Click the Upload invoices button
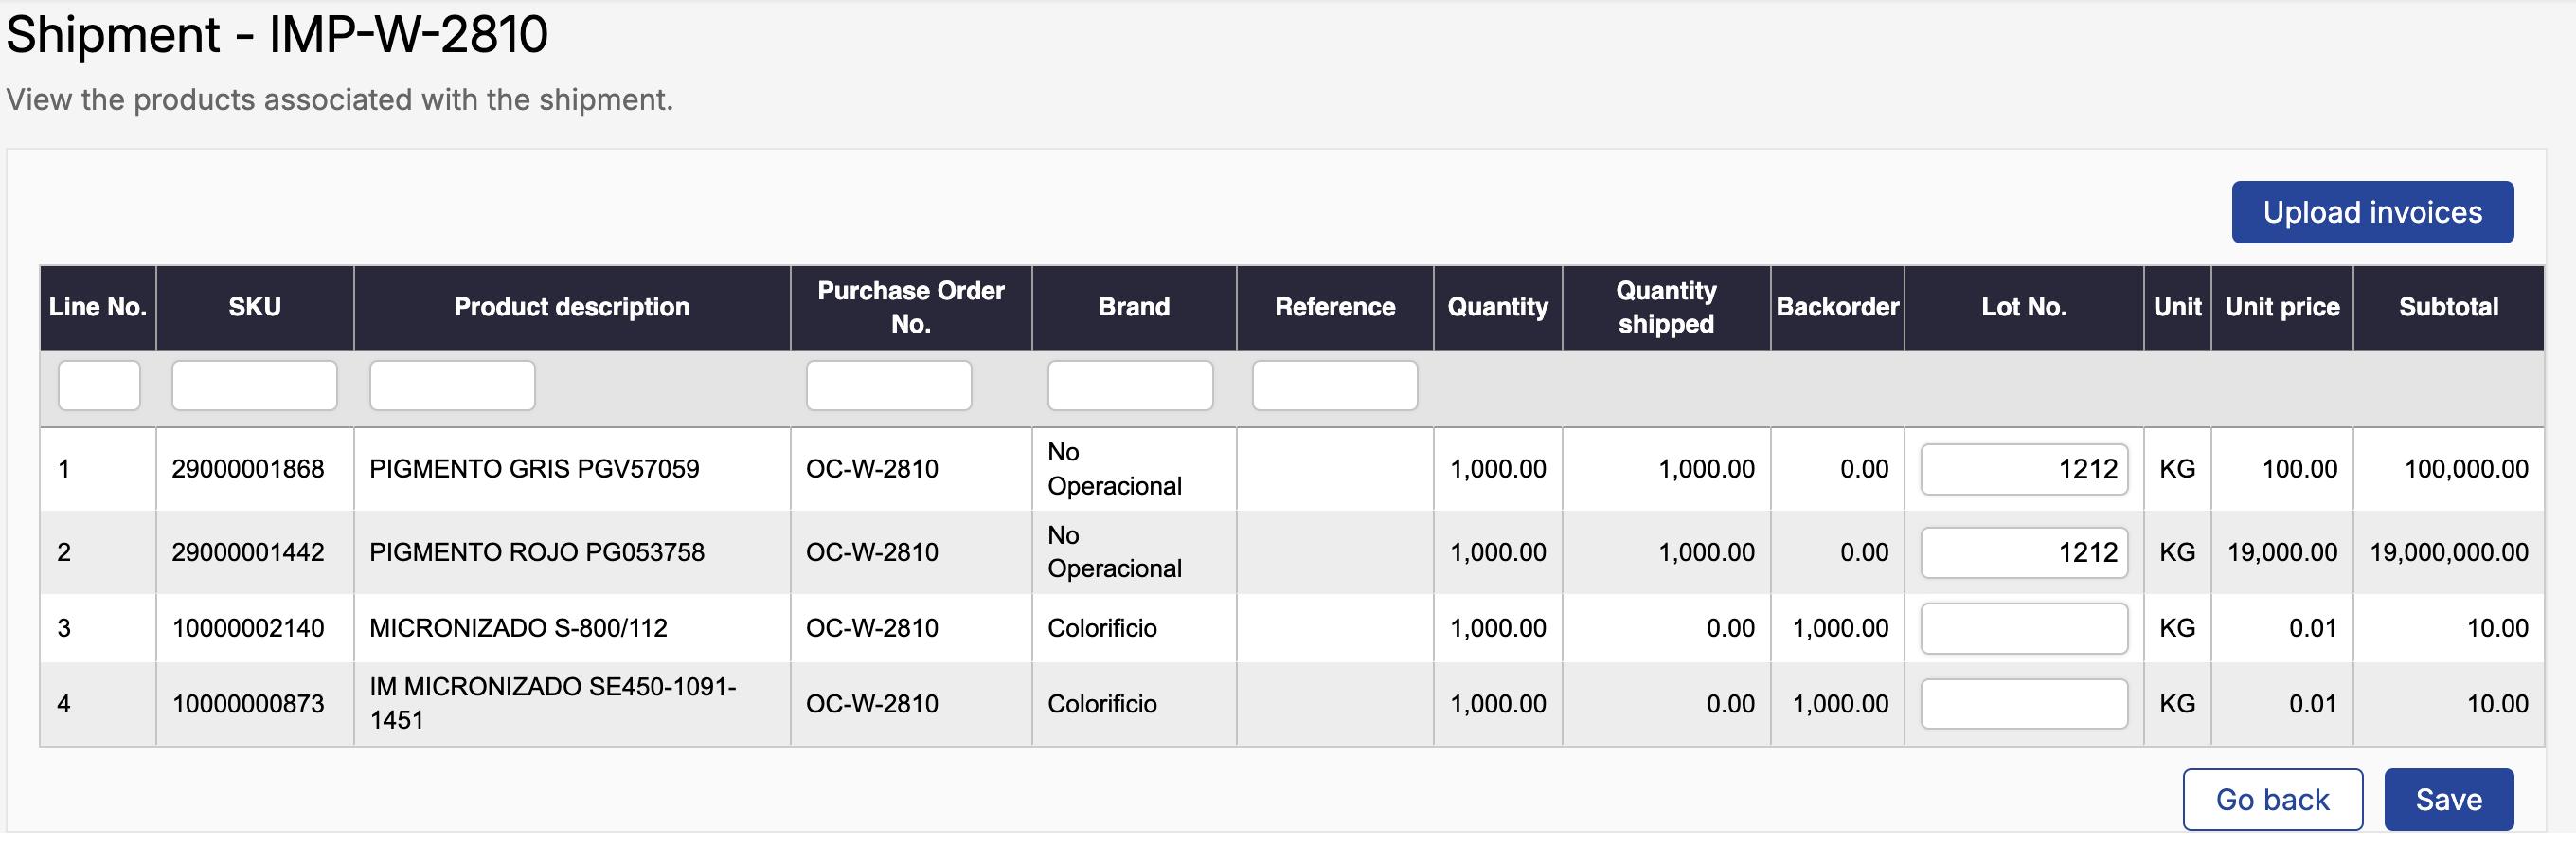This screenshot has width=2576, height=847. tap(2371, 212)
